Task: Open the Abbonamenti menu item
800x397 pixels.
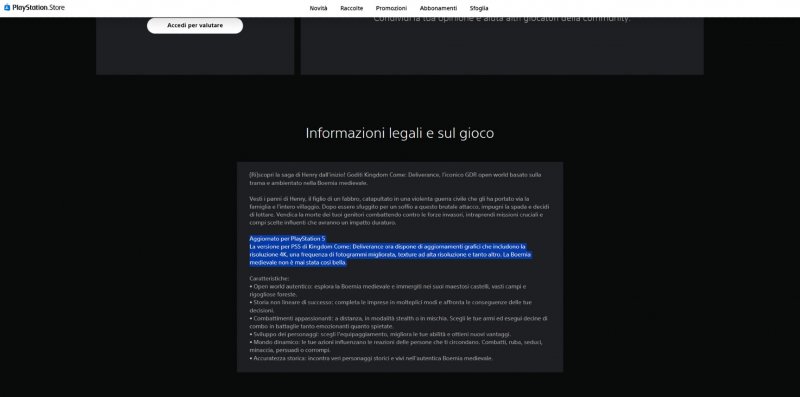Action: (438, 8)
